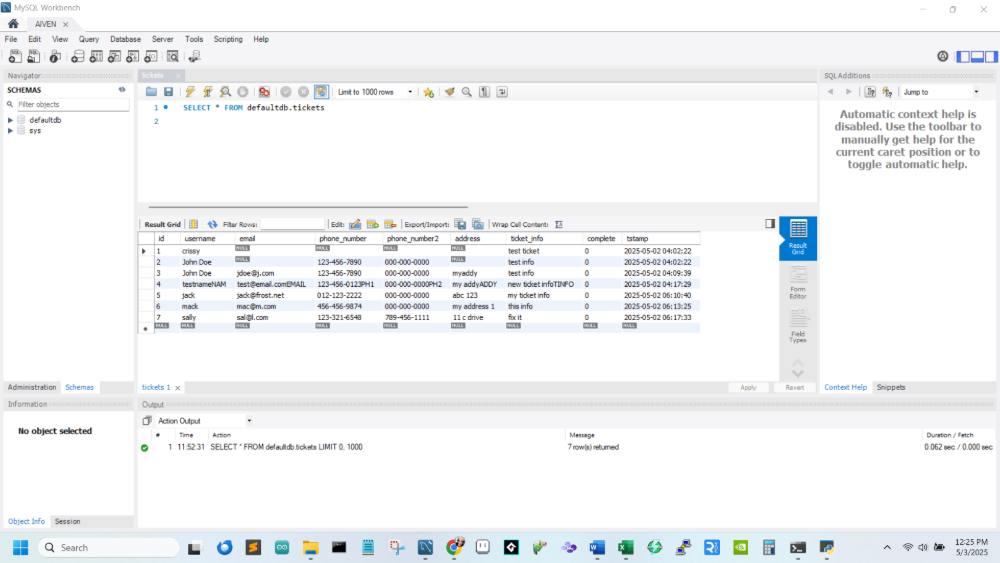Stop the running query
Image resolution: width=1000 pixels, height=563 pixels.
point(243,92)
